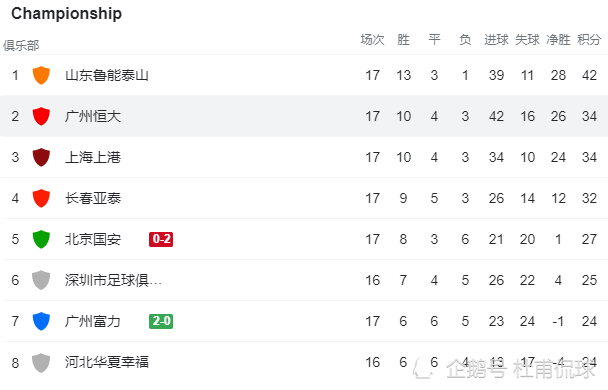Select the 广州恒大 team name
Viewport: 608px width, 390px height.
[x=93, y=116]
